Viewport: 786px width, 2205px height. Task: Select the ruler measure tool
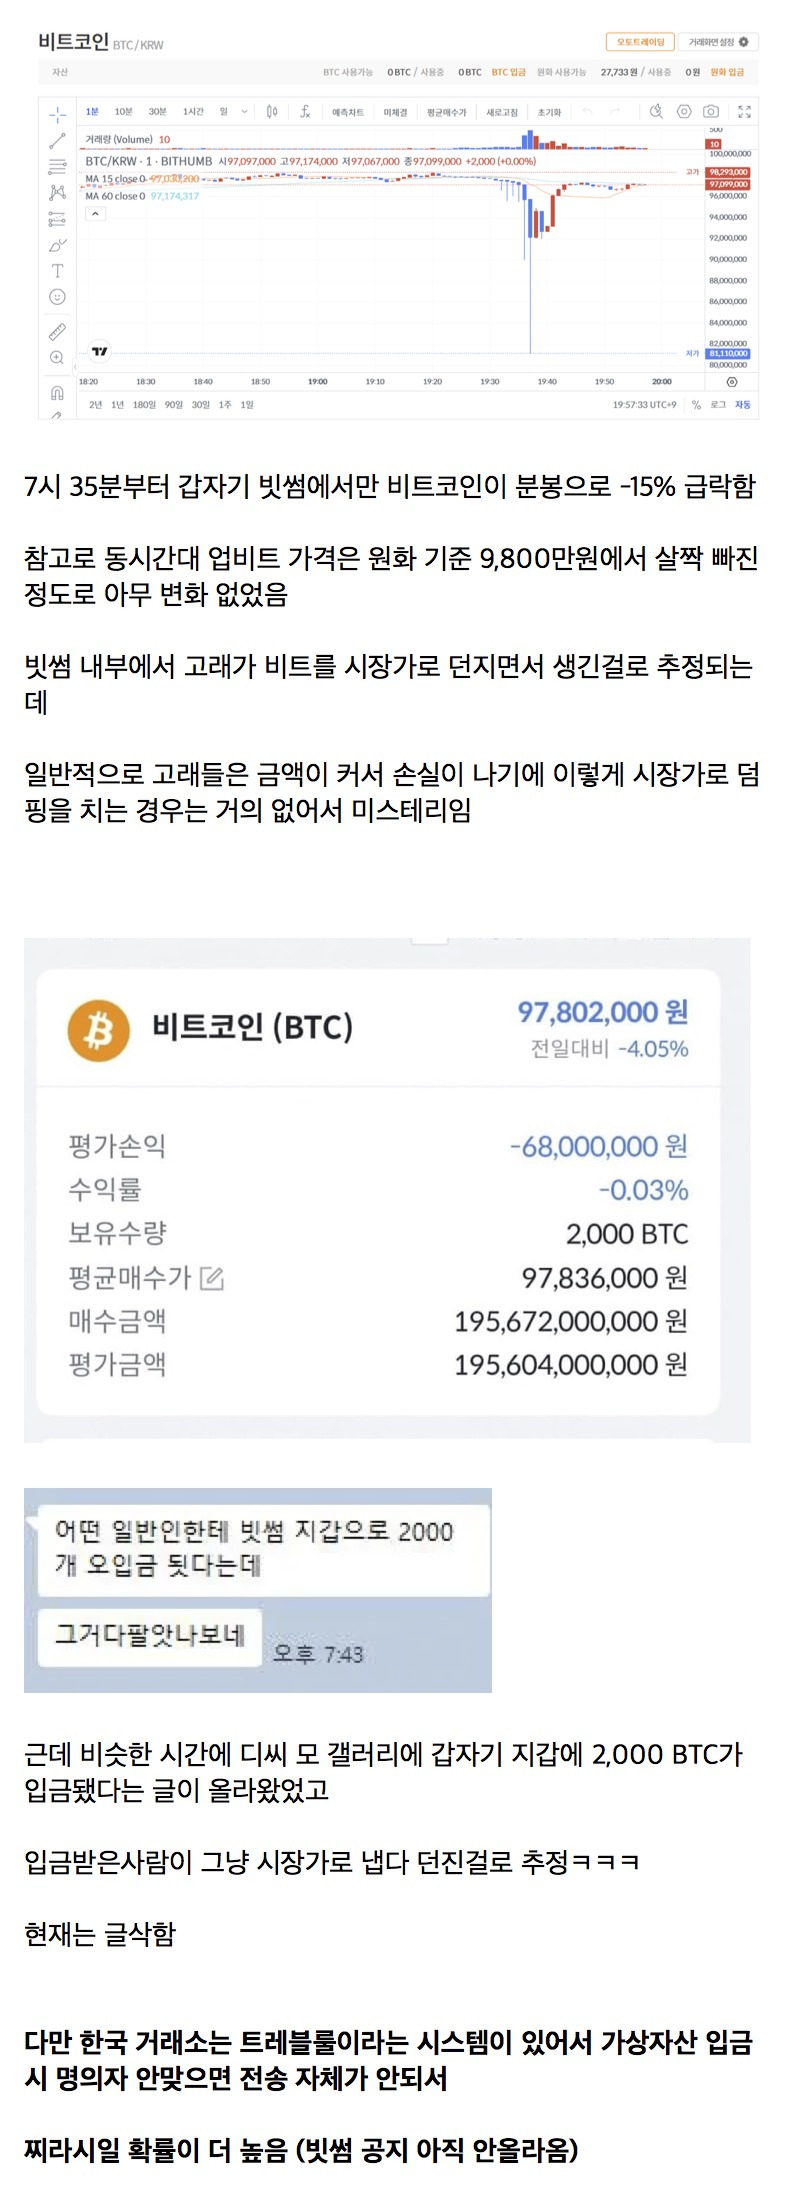[x=58, y=331]
